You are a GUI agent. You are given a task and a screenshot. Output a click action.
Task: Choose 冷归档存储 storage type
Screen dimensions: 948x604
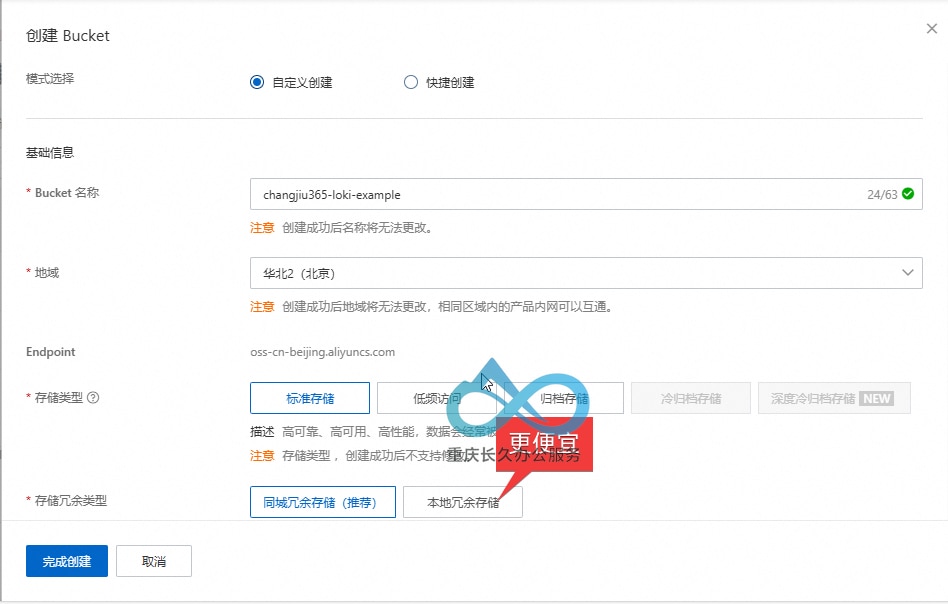click(x=690, y=398)
